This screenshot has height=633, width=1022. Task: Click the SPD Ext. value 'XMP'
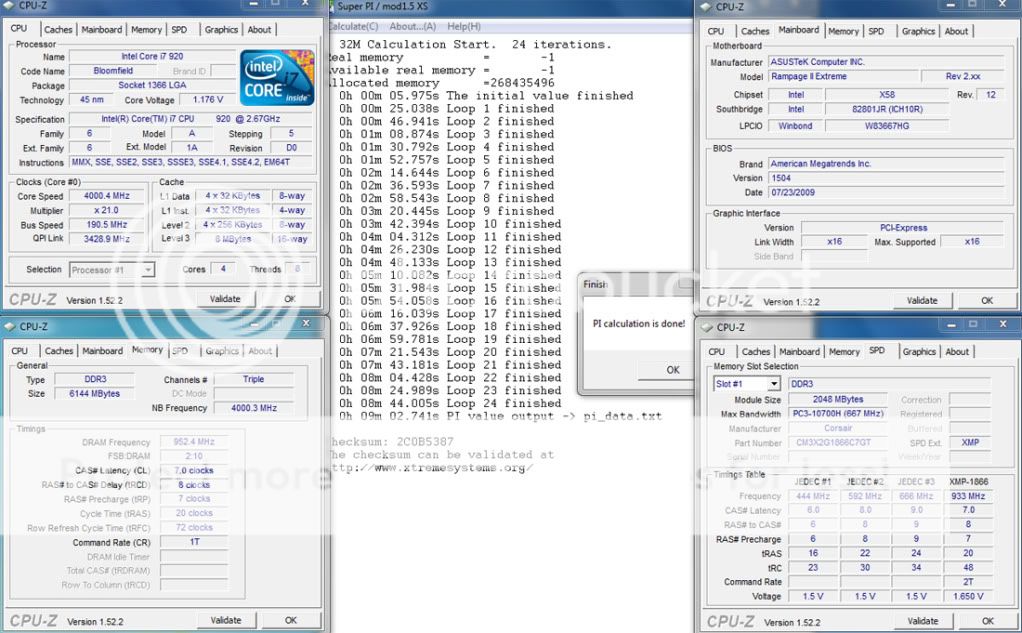[970, 442]
